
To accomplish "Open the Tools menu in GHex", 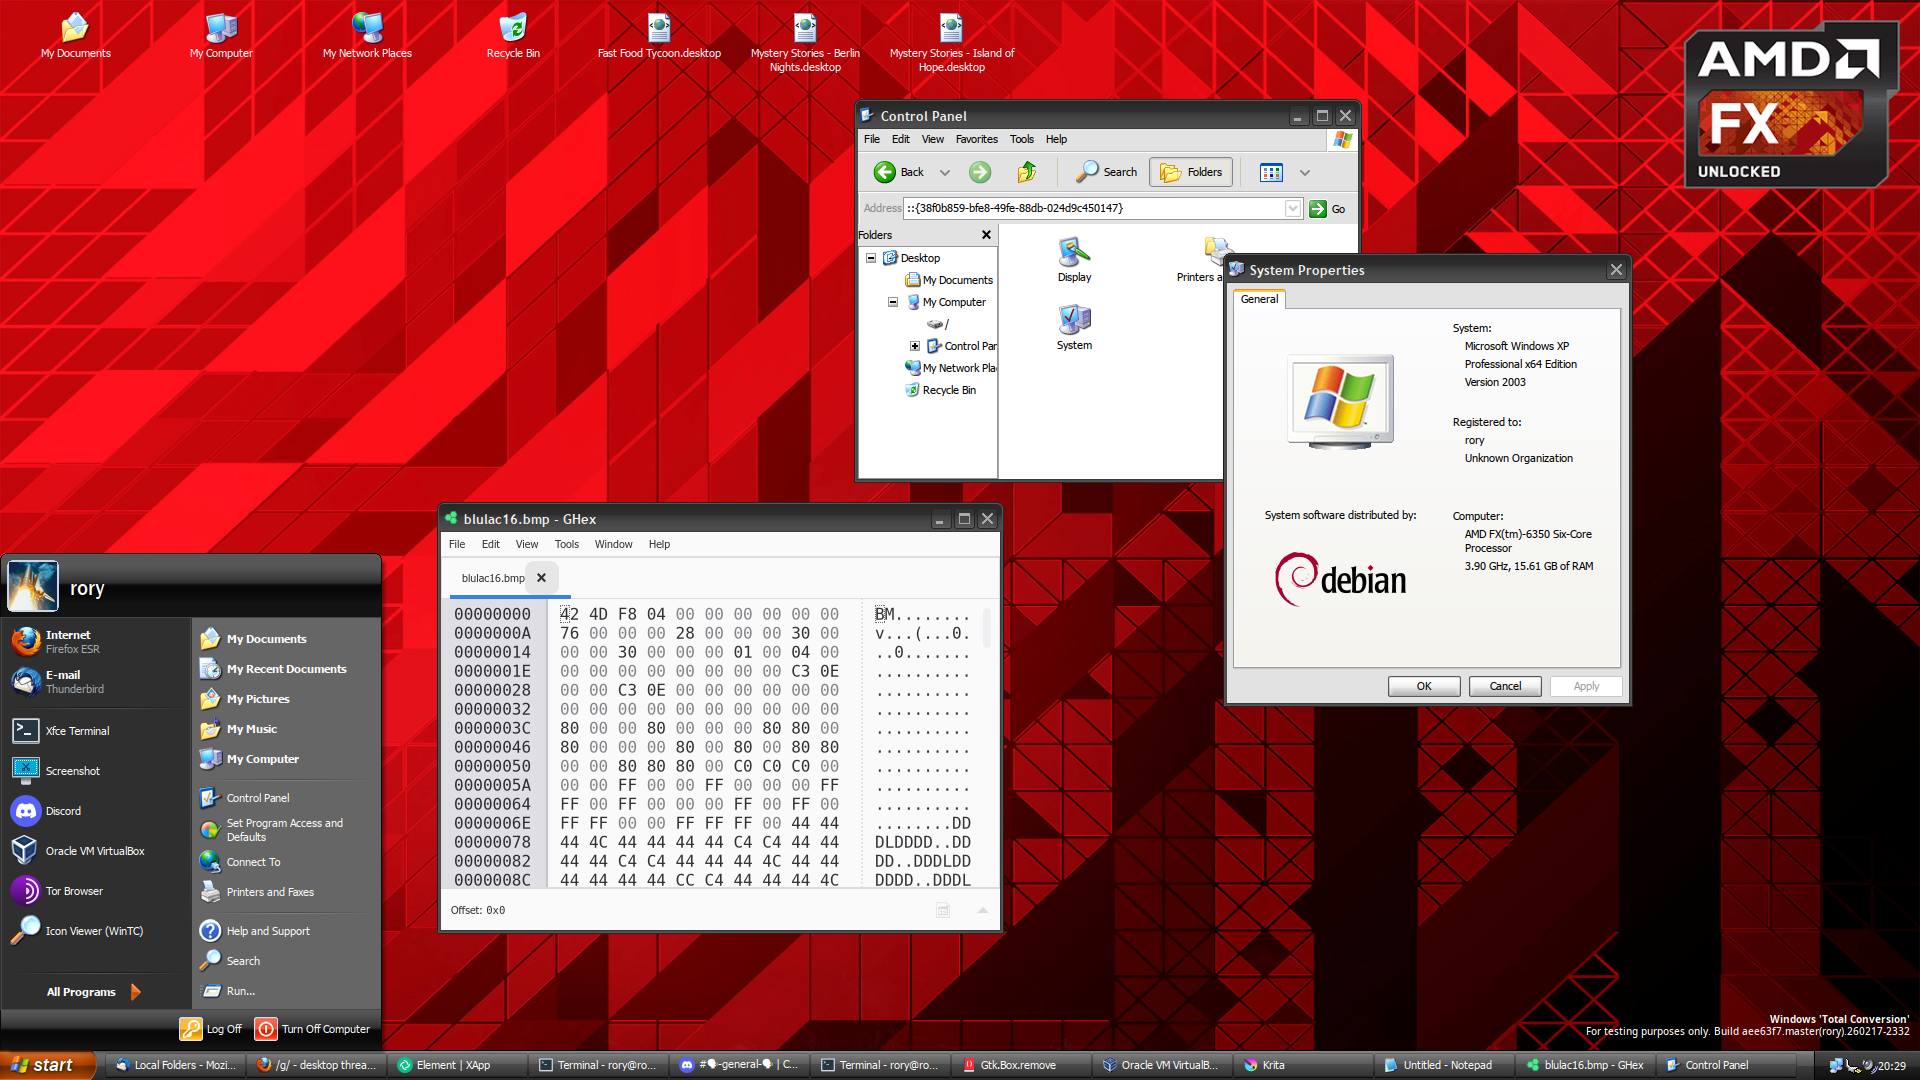I will pyautogui.click(x=566, y=544).
